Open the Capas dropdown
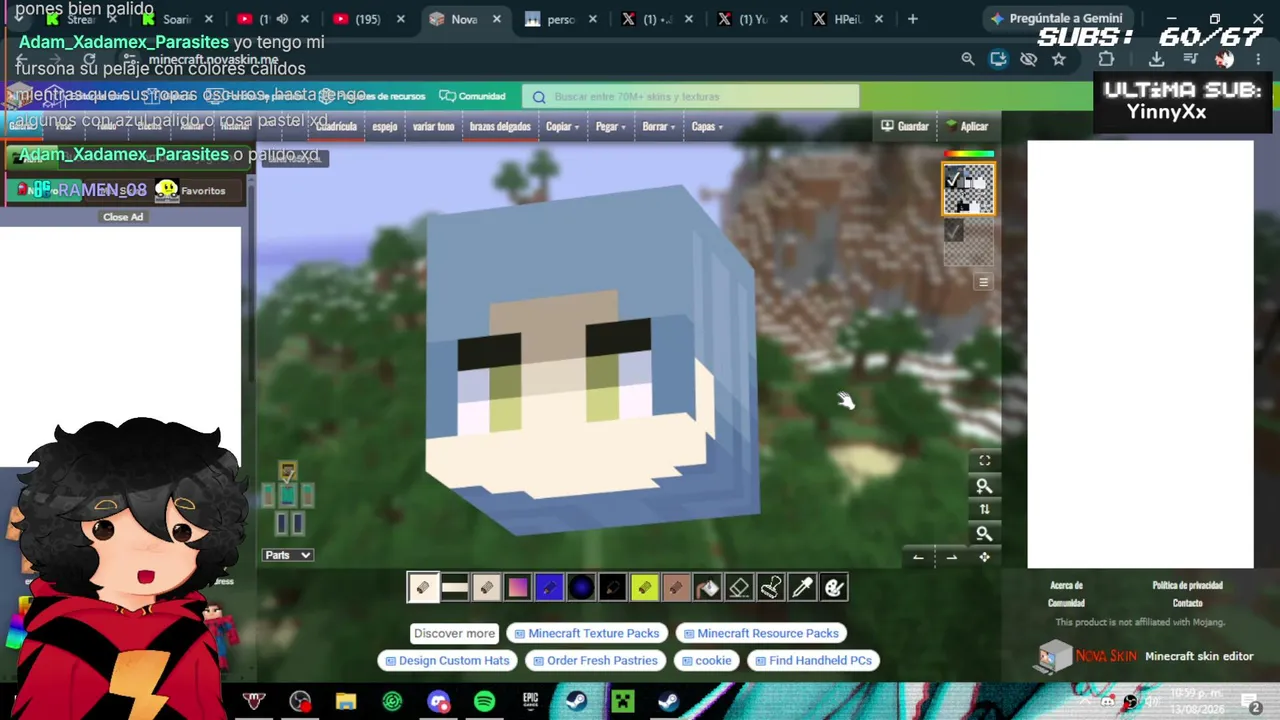This screenshot has width=1280, height=720. (707, 127)
